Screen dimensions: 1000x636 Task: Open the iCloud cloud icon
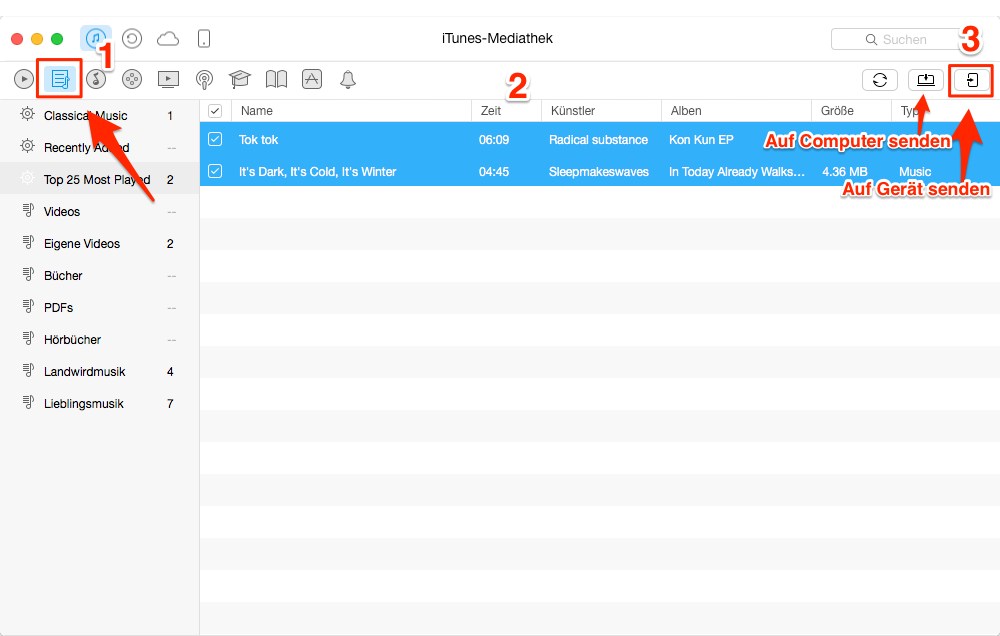tap(168, 39)
